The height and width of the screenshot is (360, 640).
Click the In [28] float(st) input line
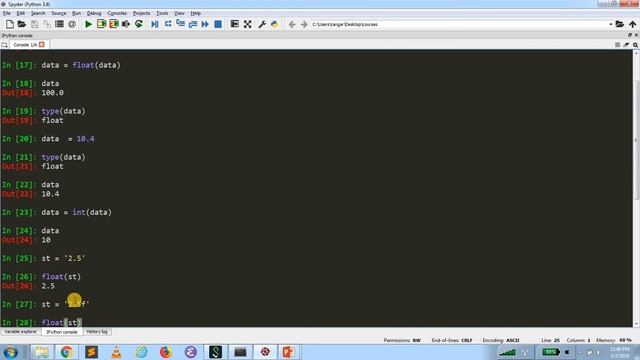[42, 322]
